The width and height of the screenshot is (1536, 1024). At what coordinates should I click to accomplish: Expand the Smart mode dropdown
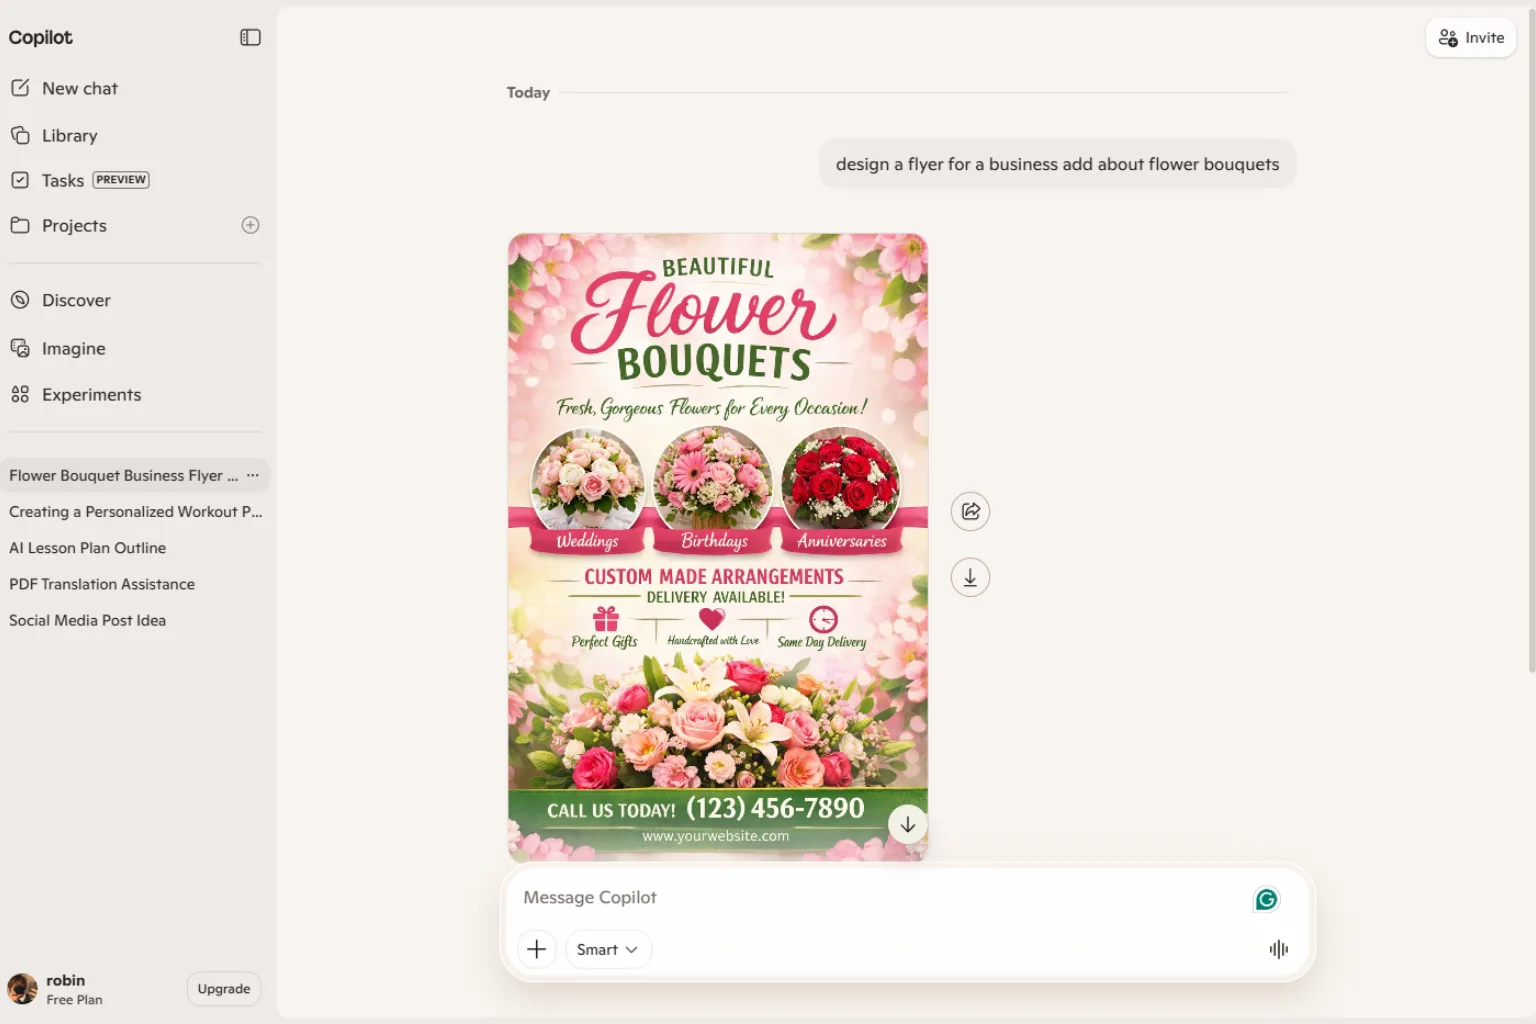coord(608,949)
